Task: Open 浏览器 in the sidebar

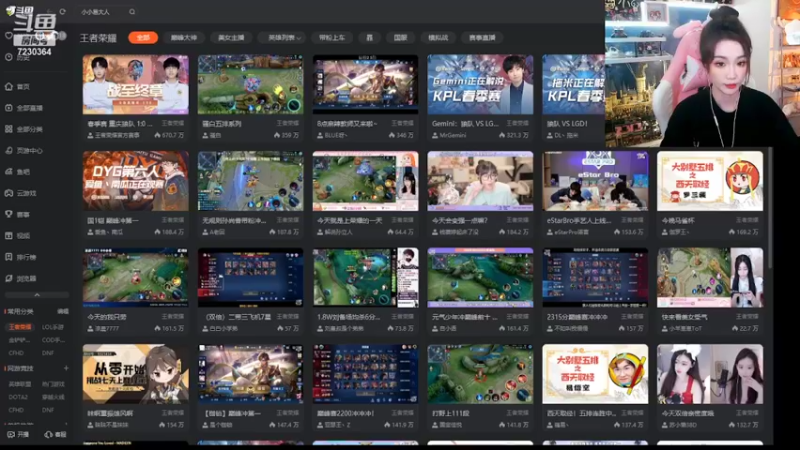Action: [x=21, y=279]
